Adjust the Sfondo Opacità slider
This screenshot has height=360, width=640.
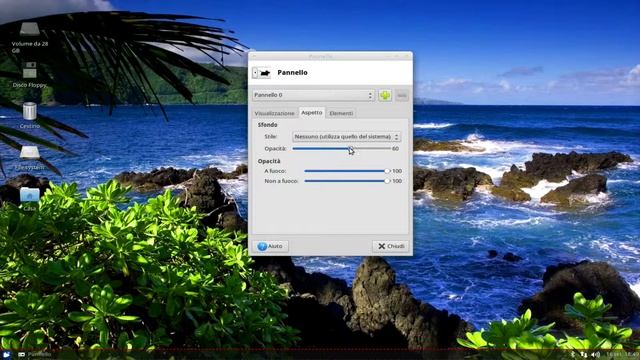point(341,149)
